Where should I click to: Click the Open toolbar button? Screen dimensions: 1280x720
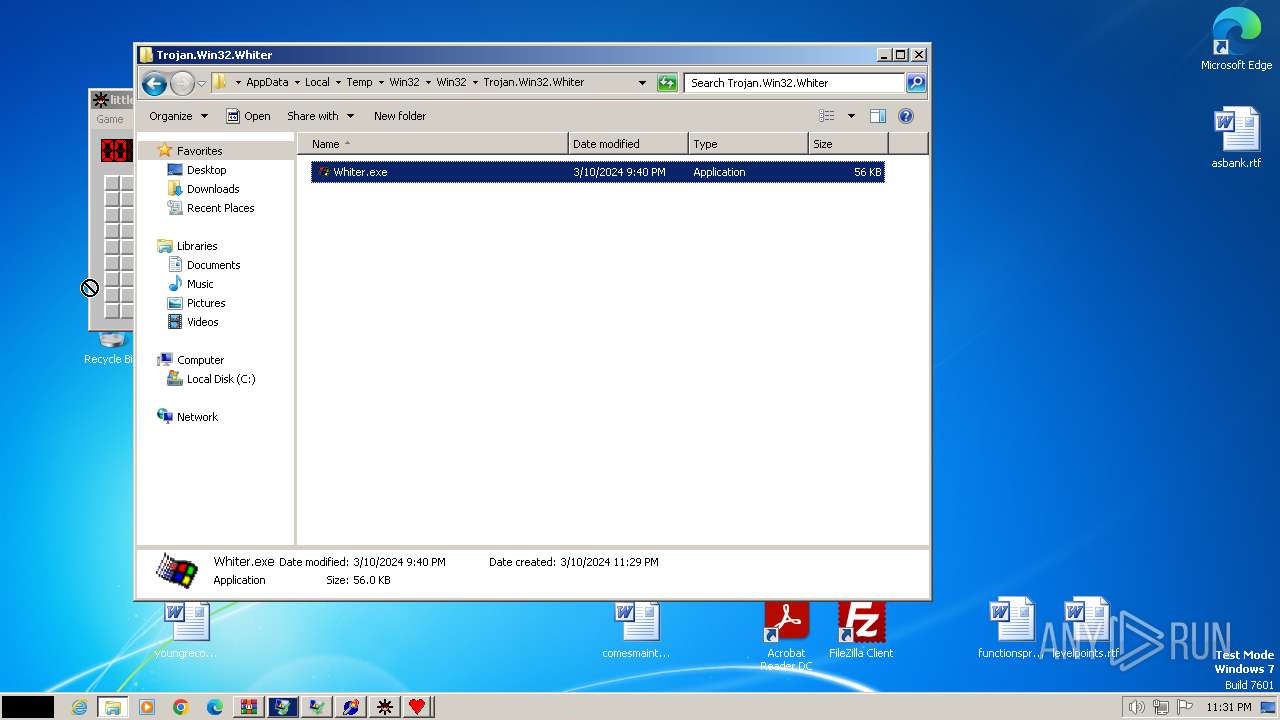pyautogui.click(x=248, y=116)
